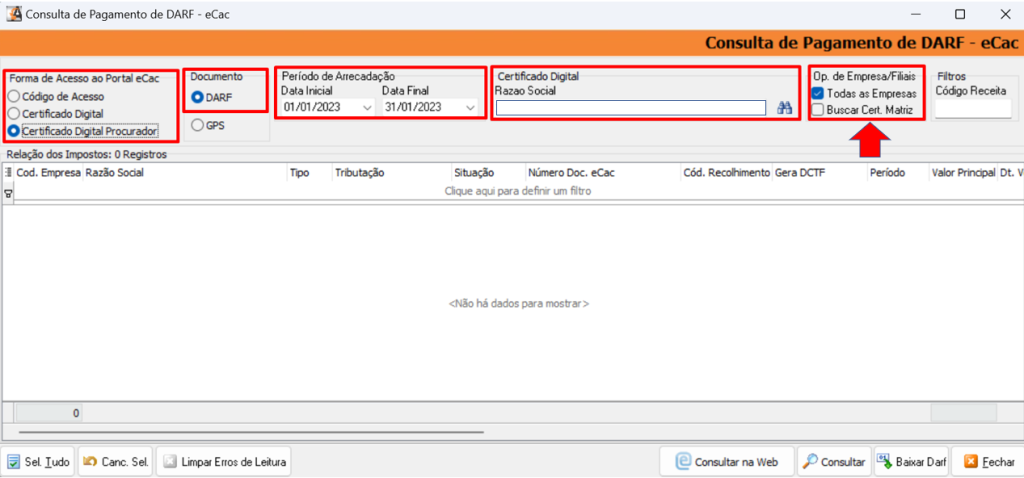Click Limpar Erros de Leitura button

[x=224, y=462]
